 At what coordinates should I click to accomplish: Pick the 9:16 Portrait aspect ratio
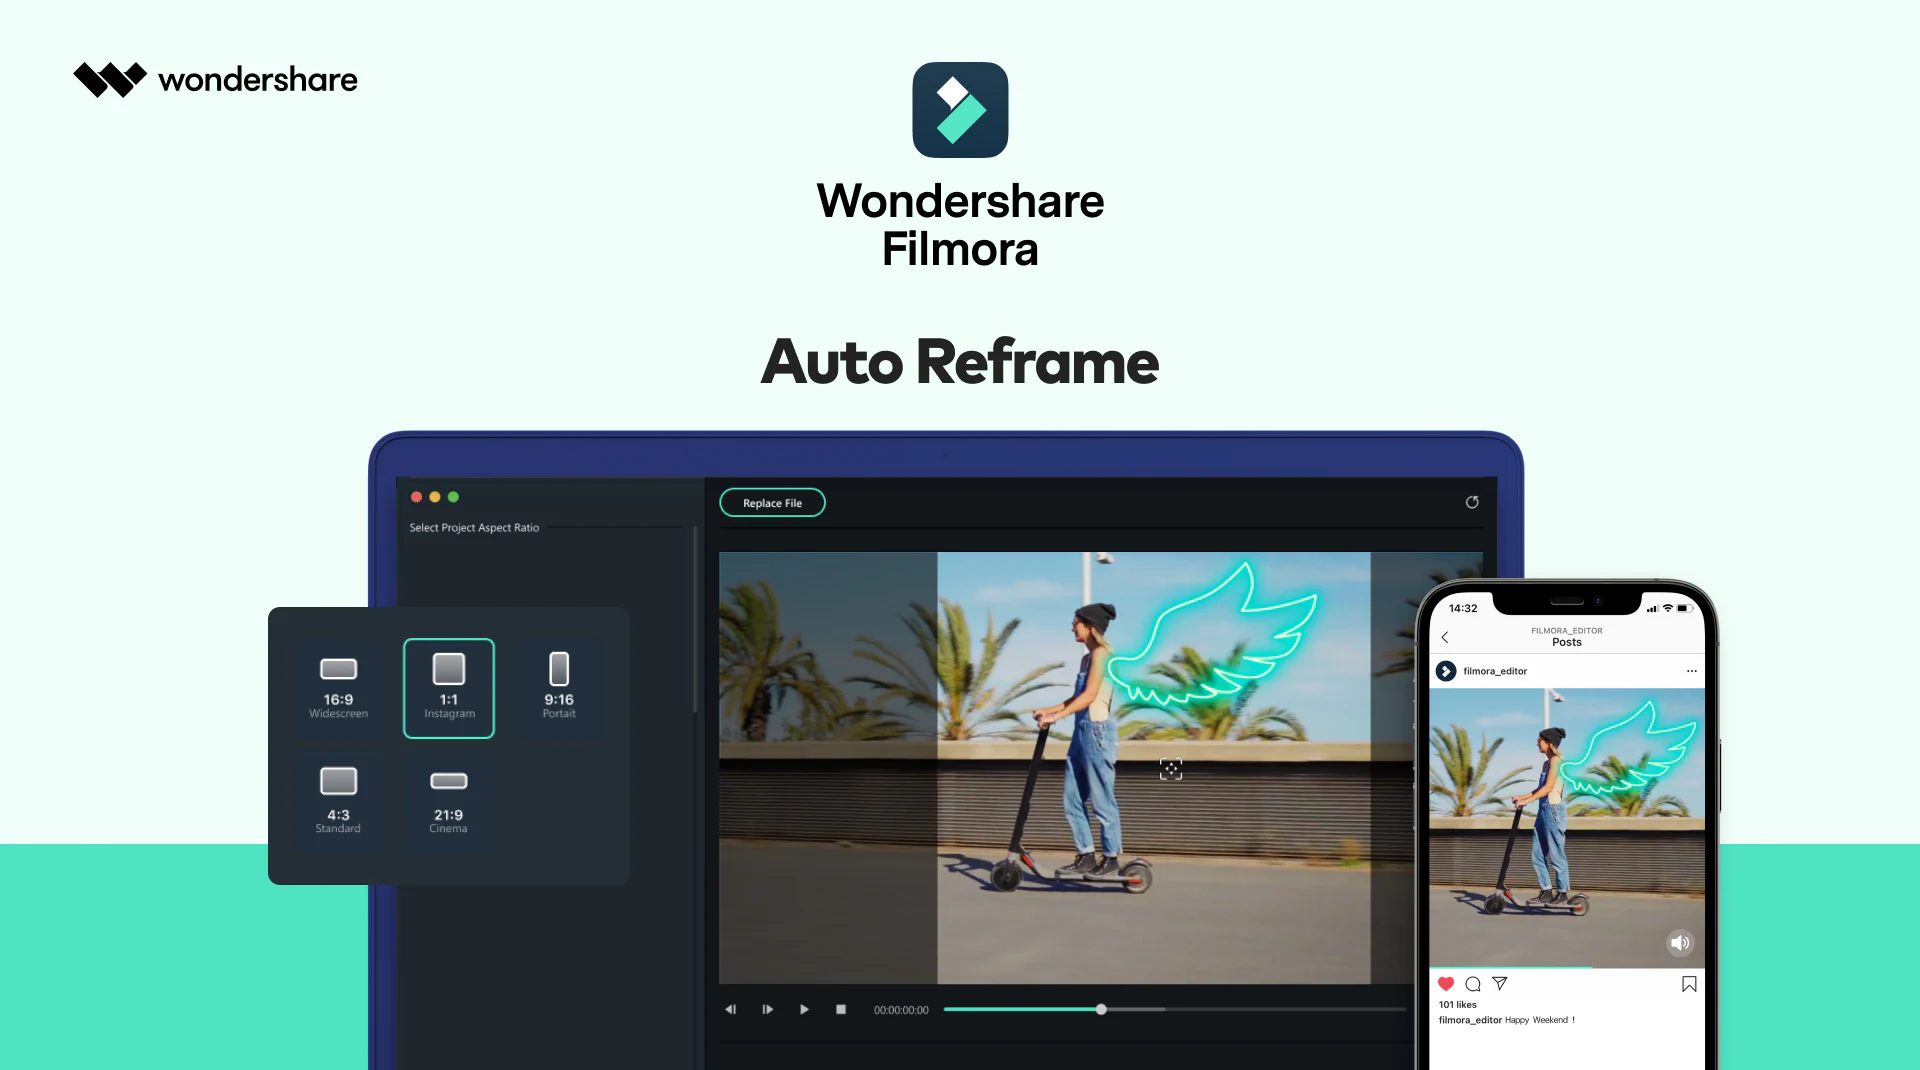pos(559,688)
